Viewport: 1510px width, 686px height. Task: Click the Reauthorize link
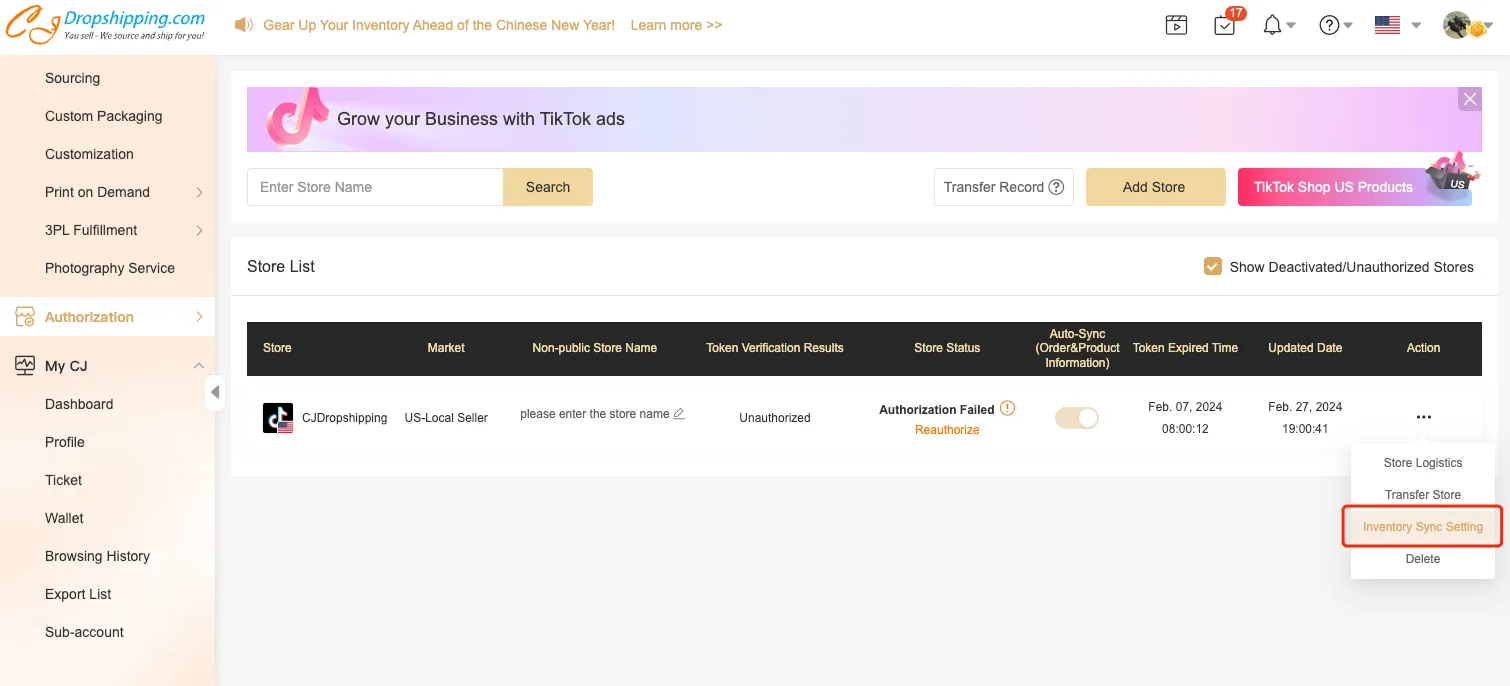947,430
